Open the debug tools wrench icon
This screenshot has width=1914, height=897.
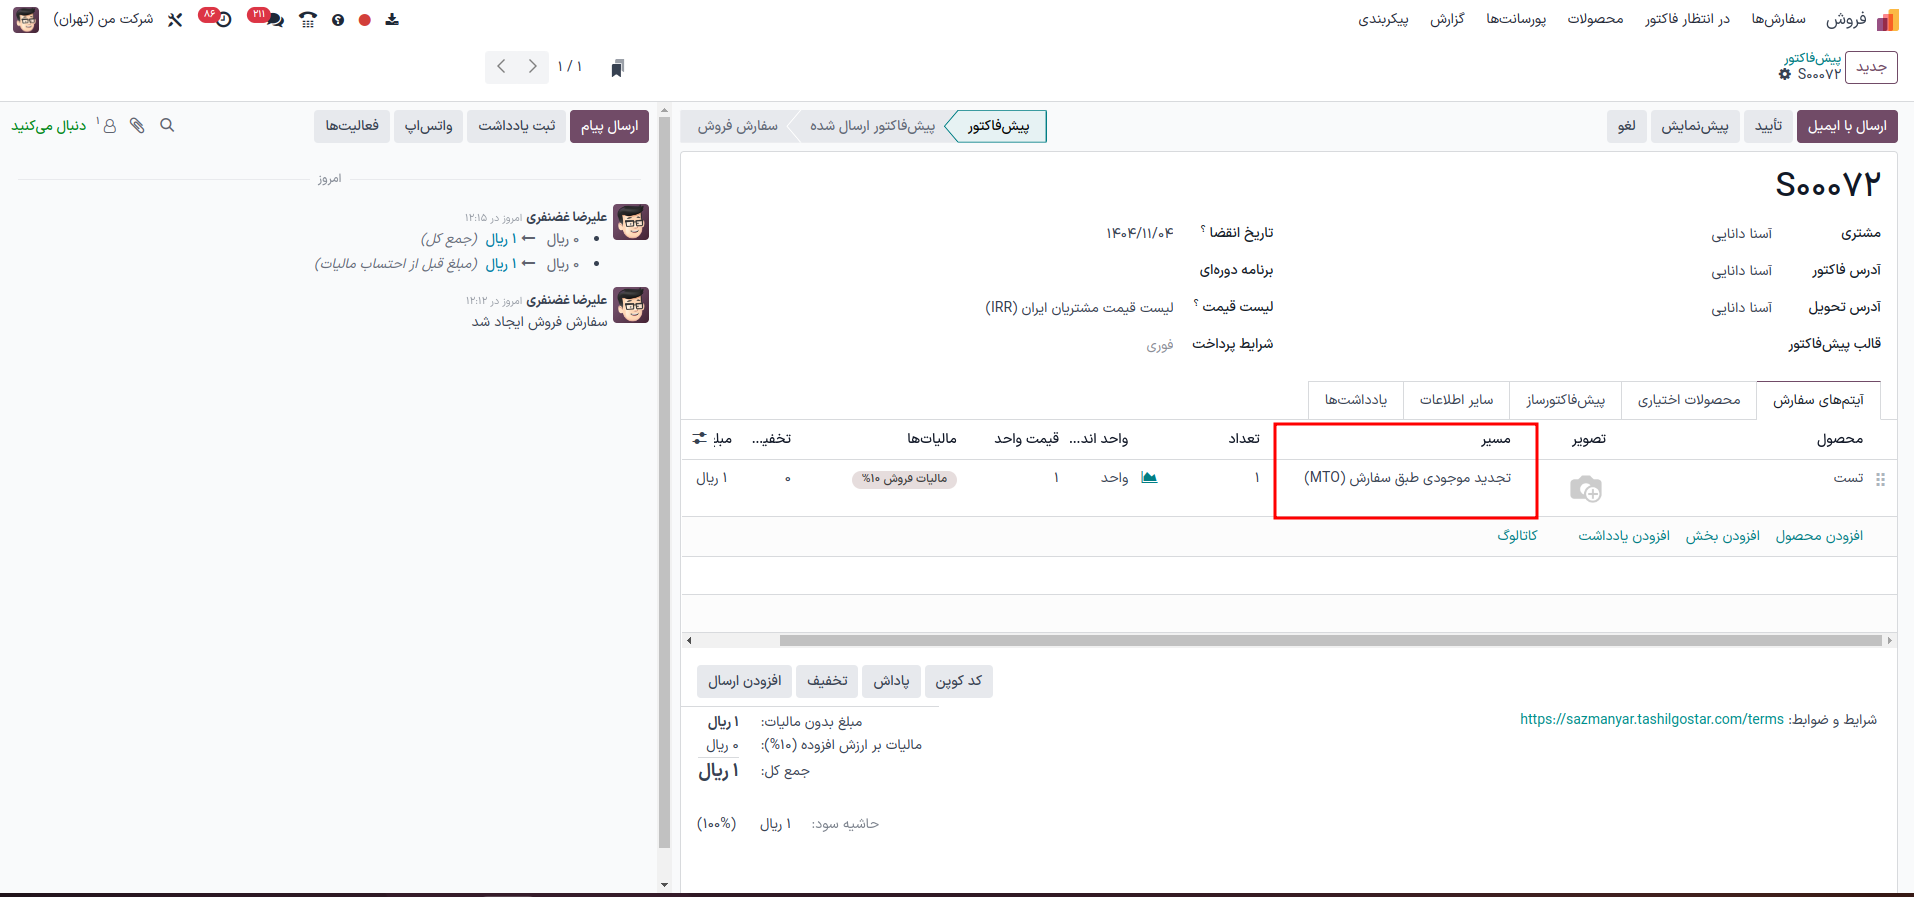click(x=175, y=20)
